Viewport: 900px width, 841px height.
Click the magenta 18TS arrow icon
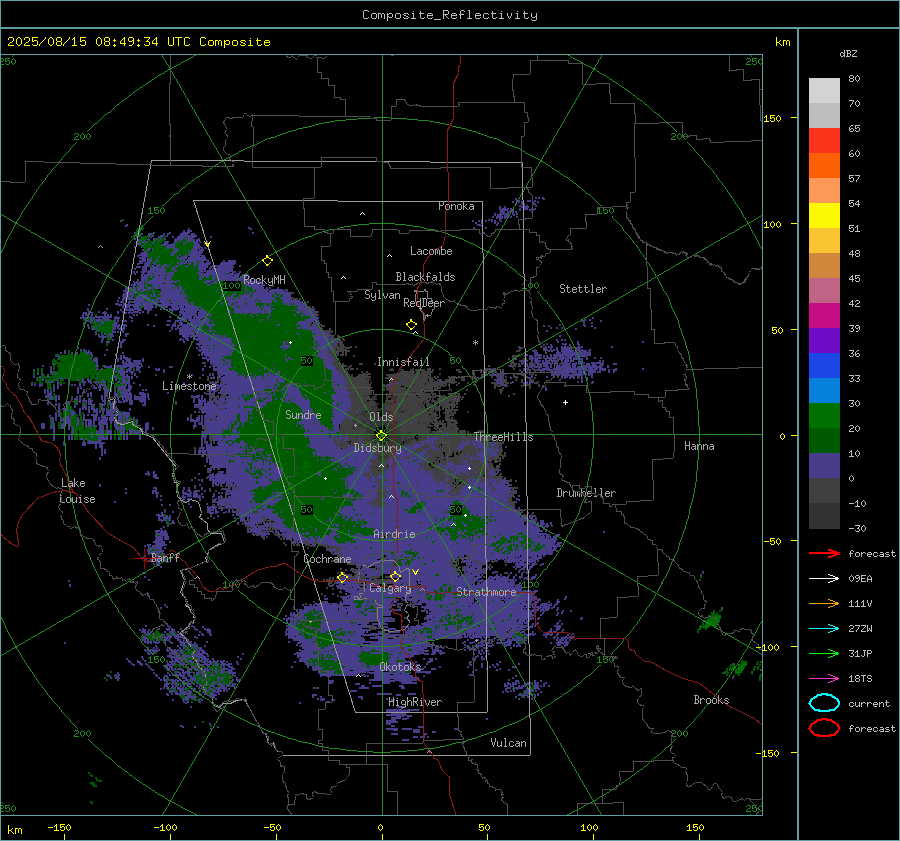coord(824,678)
